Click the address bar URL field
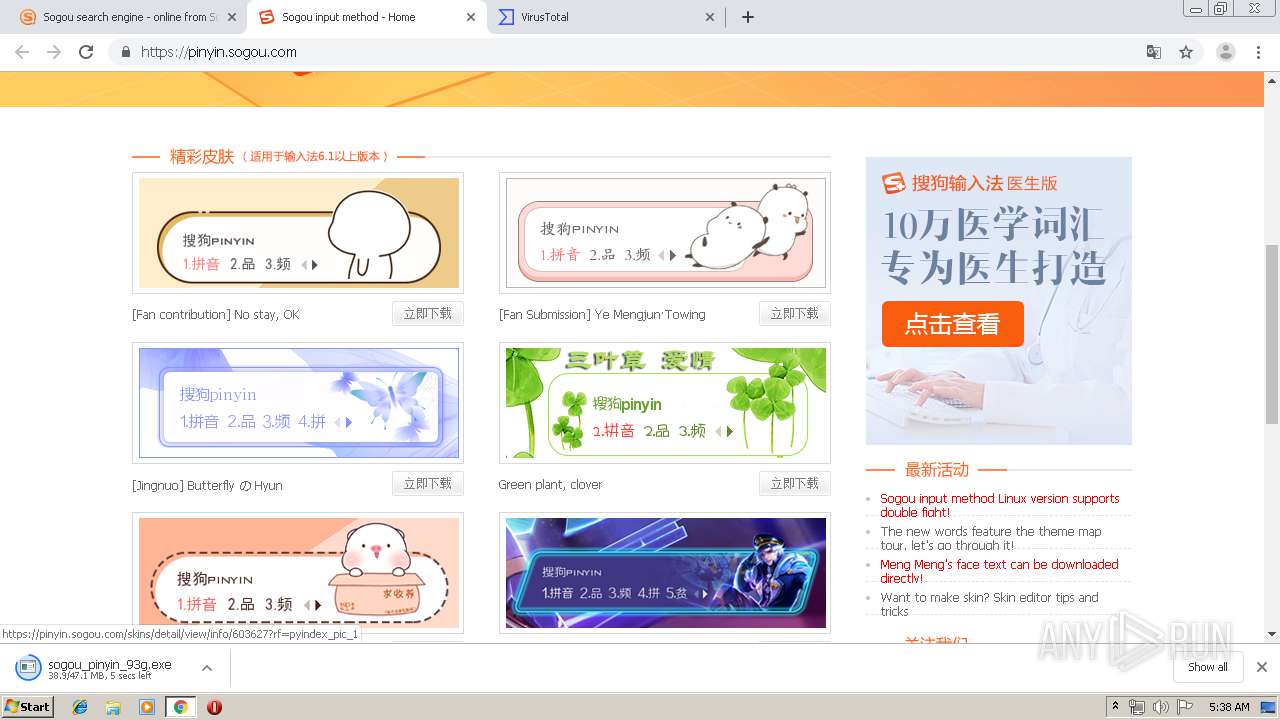This screenshot has height=720, width=1280. 640,52
